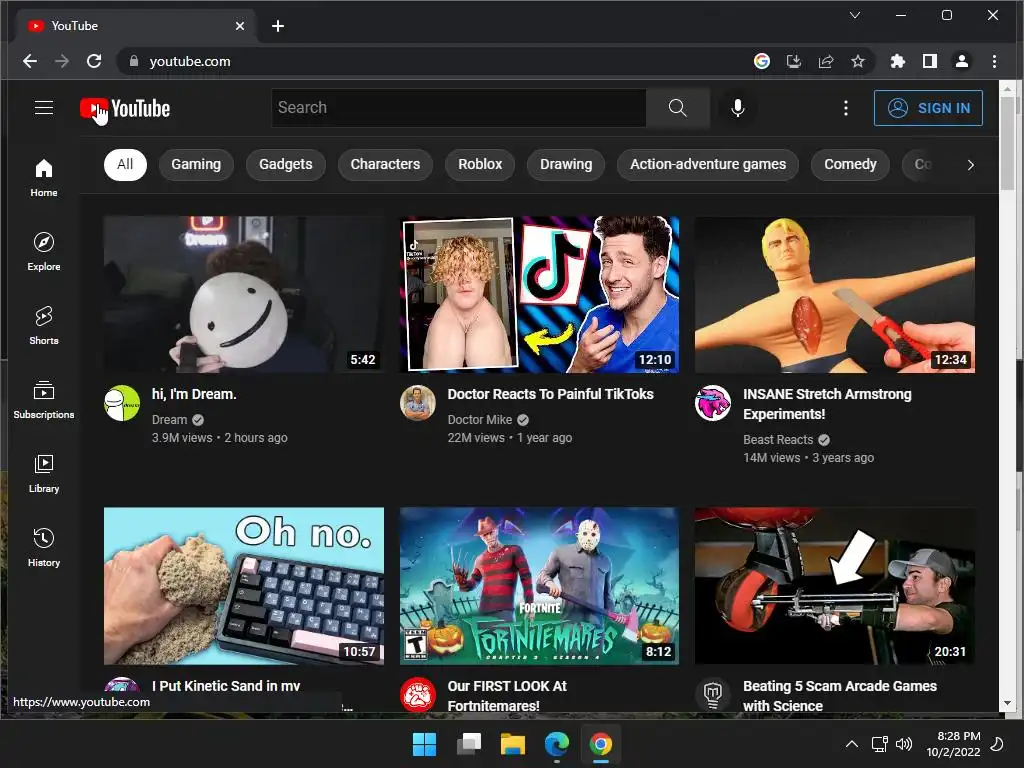Select the Gaming filter chip

(x=196, y=165)
